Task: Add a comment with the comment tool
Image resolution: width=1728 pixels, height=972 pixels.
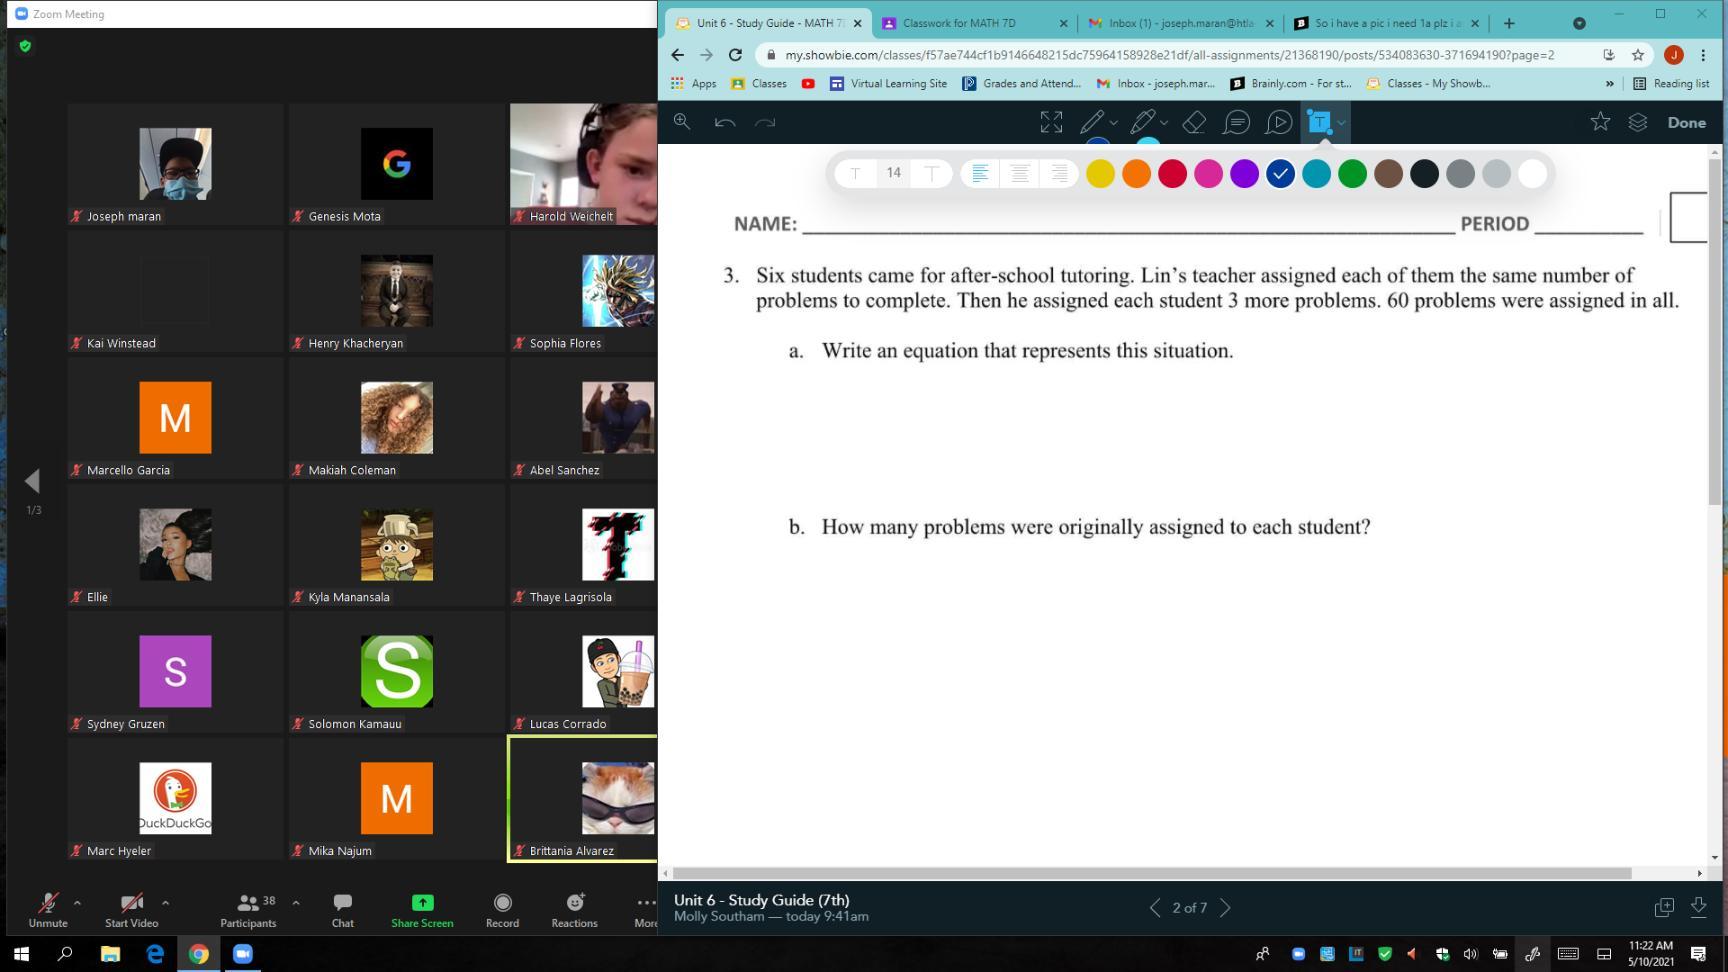Action: pyautogui.click(x=1237, y=122)
